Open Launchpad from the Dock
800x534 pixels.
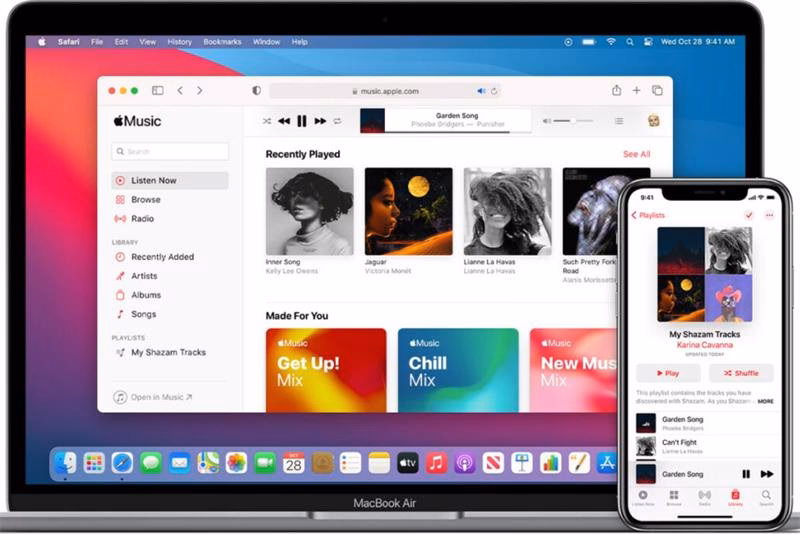(93, 463)
